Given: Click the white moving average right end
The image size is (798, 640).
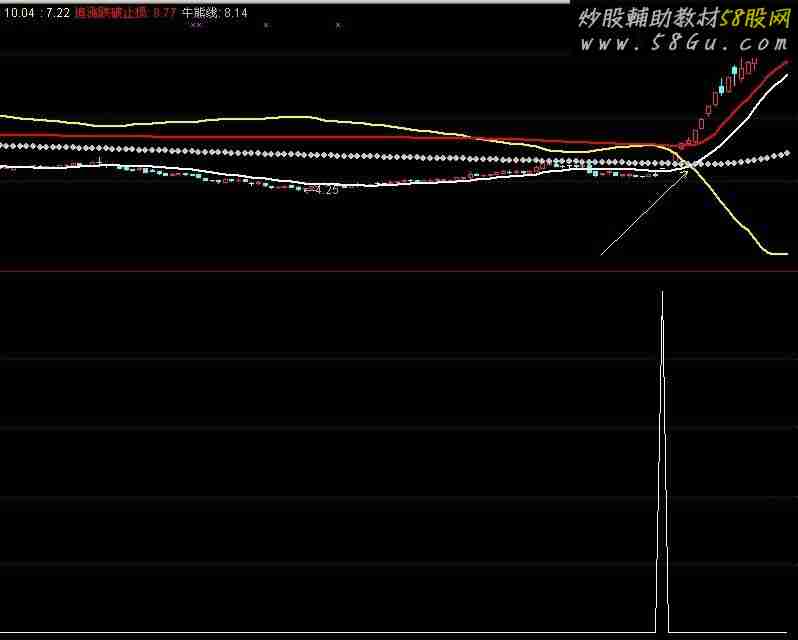Looking at the screenshot, I should tap(787, 74).
